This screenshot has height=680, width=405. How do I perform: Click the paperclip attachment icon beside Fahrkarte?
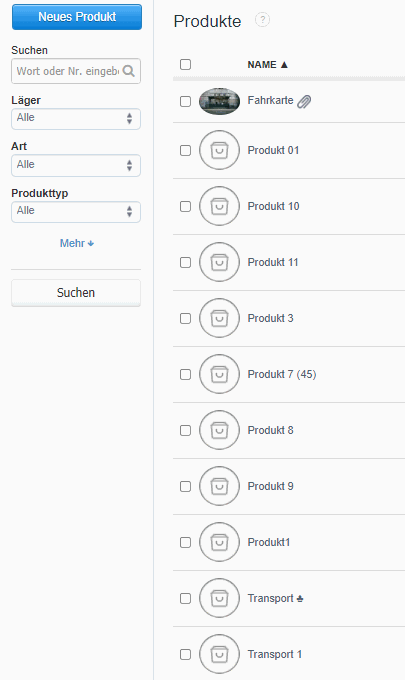pyautogui.click(x=304, y=101)
